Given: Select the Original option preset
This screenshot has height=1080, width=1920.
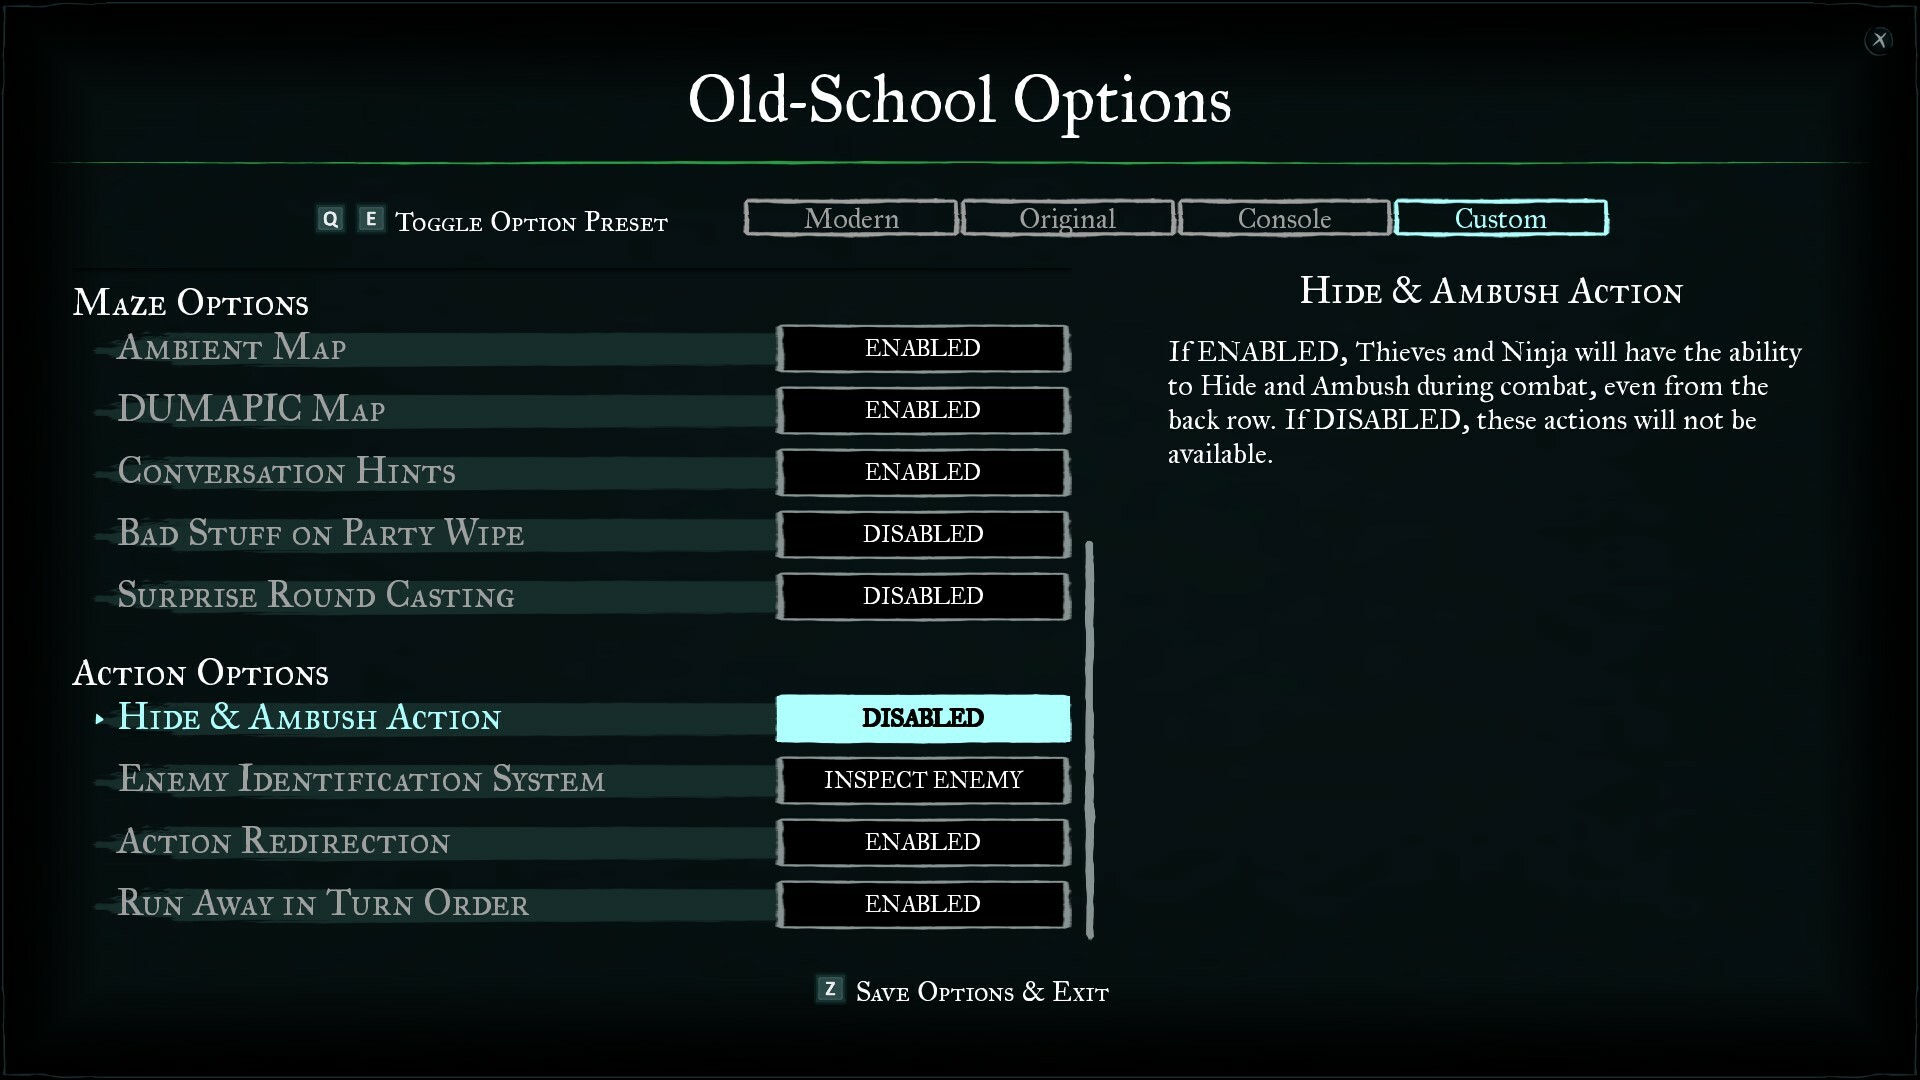Looking at the screenshot, I should tap(1067, 216).
